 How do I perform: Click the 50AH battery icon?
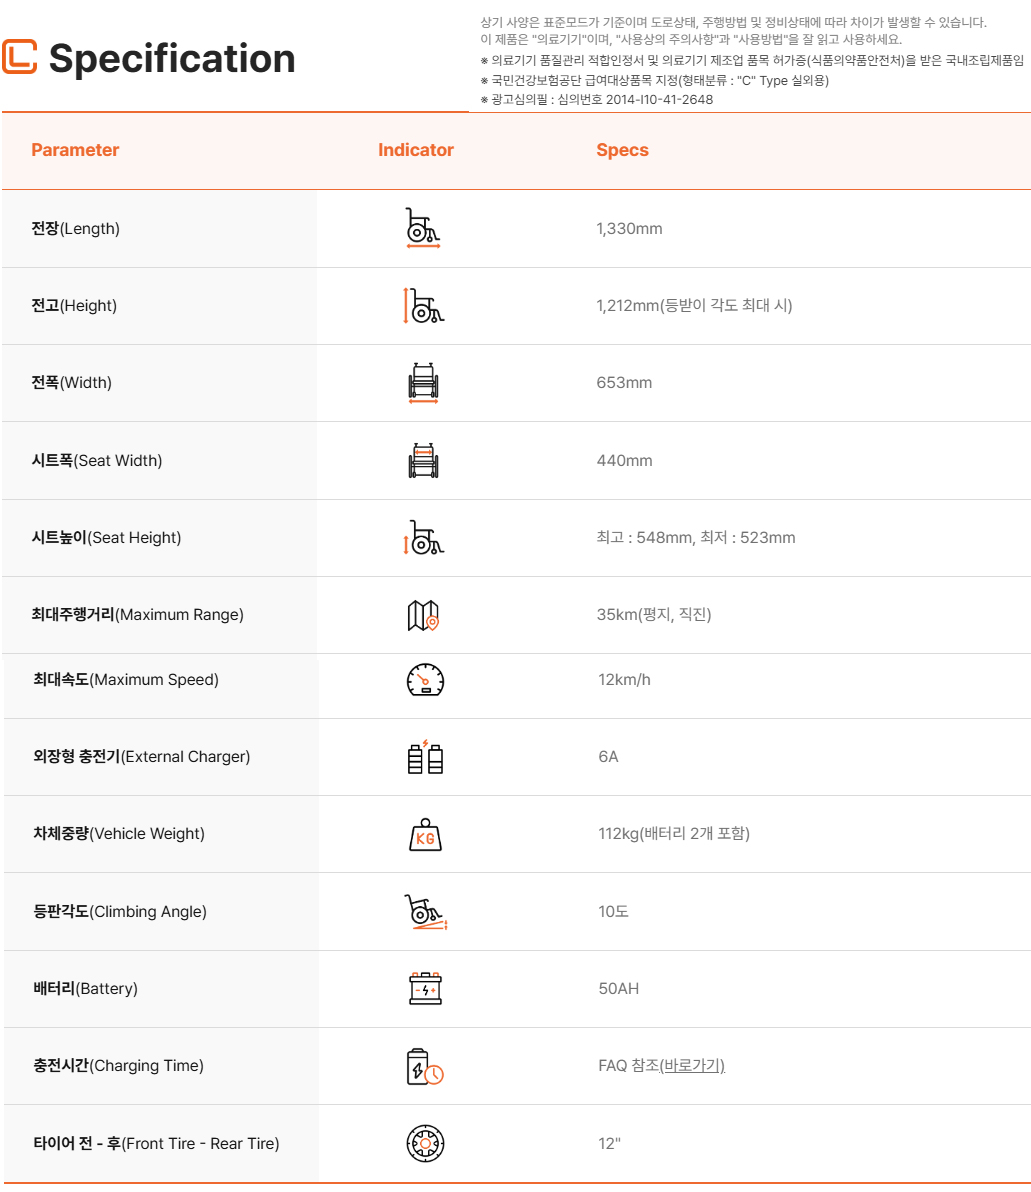(425, 989)
